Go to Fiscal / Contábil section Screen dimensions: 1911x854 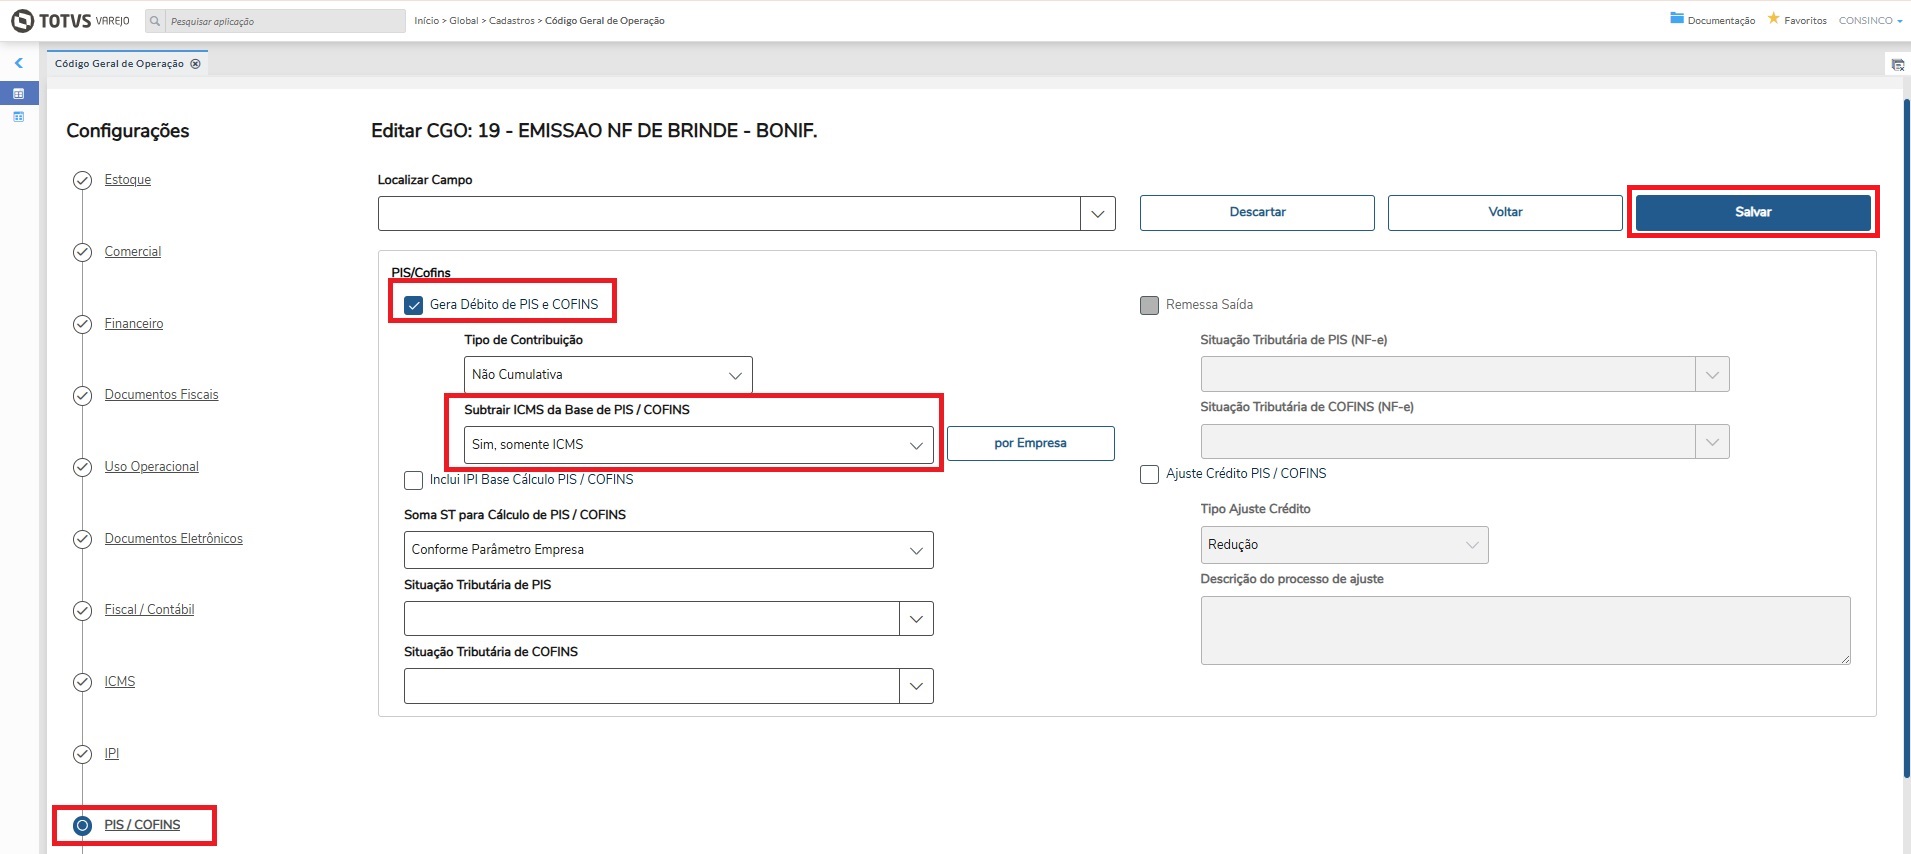[x=149, y=610]
